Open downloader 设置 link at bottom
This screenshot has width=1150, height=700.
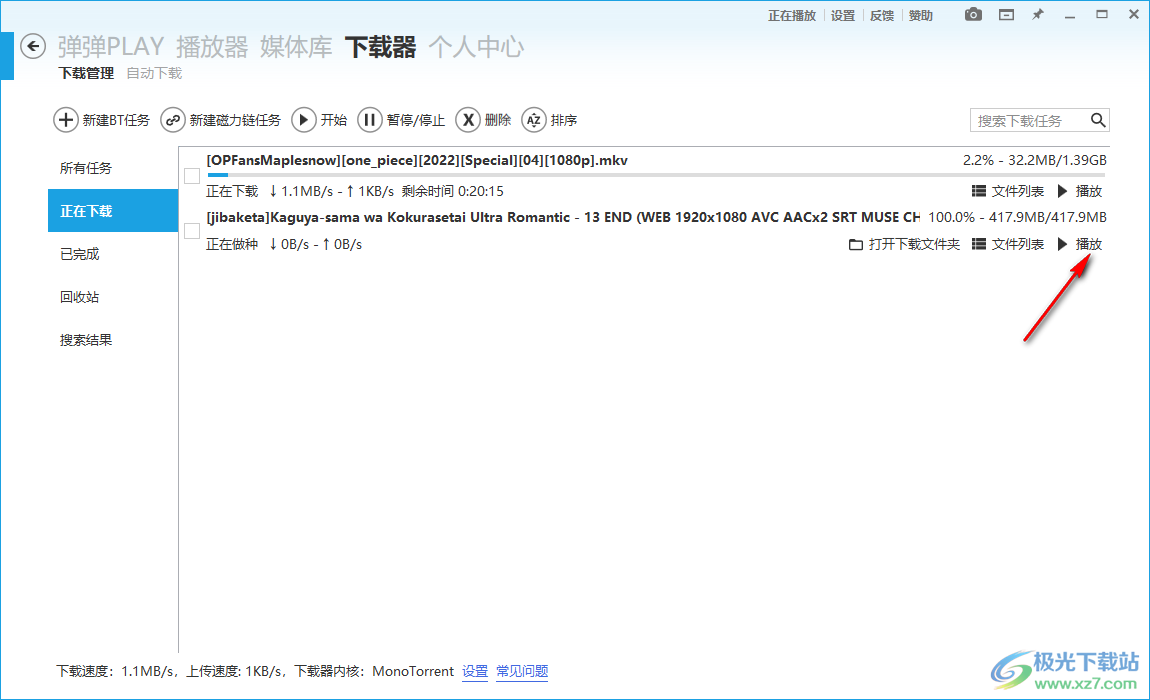coord(475,671)
